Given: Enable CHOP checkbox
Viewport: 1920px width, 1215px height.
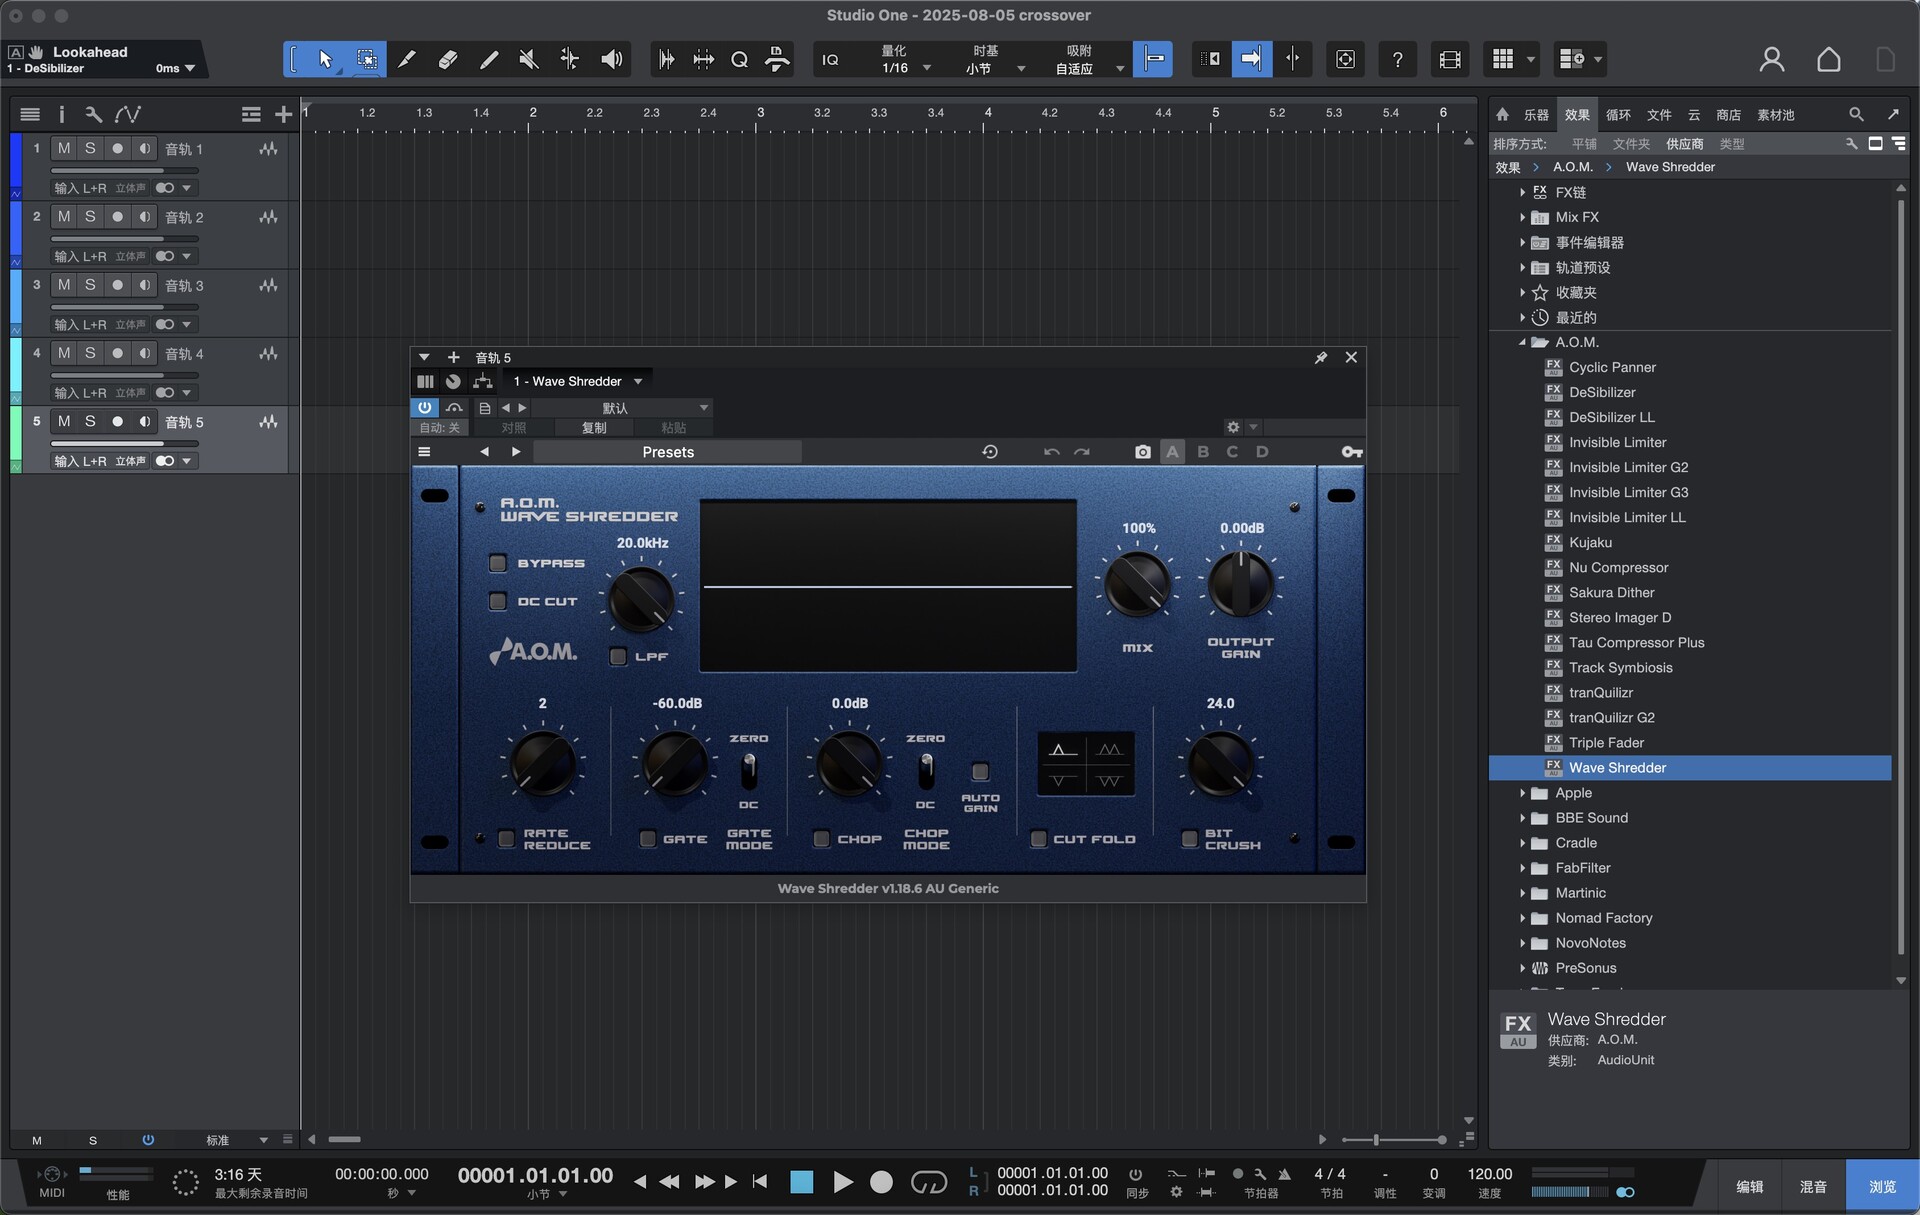Looking at the screenshot, I should click(822, 839).
